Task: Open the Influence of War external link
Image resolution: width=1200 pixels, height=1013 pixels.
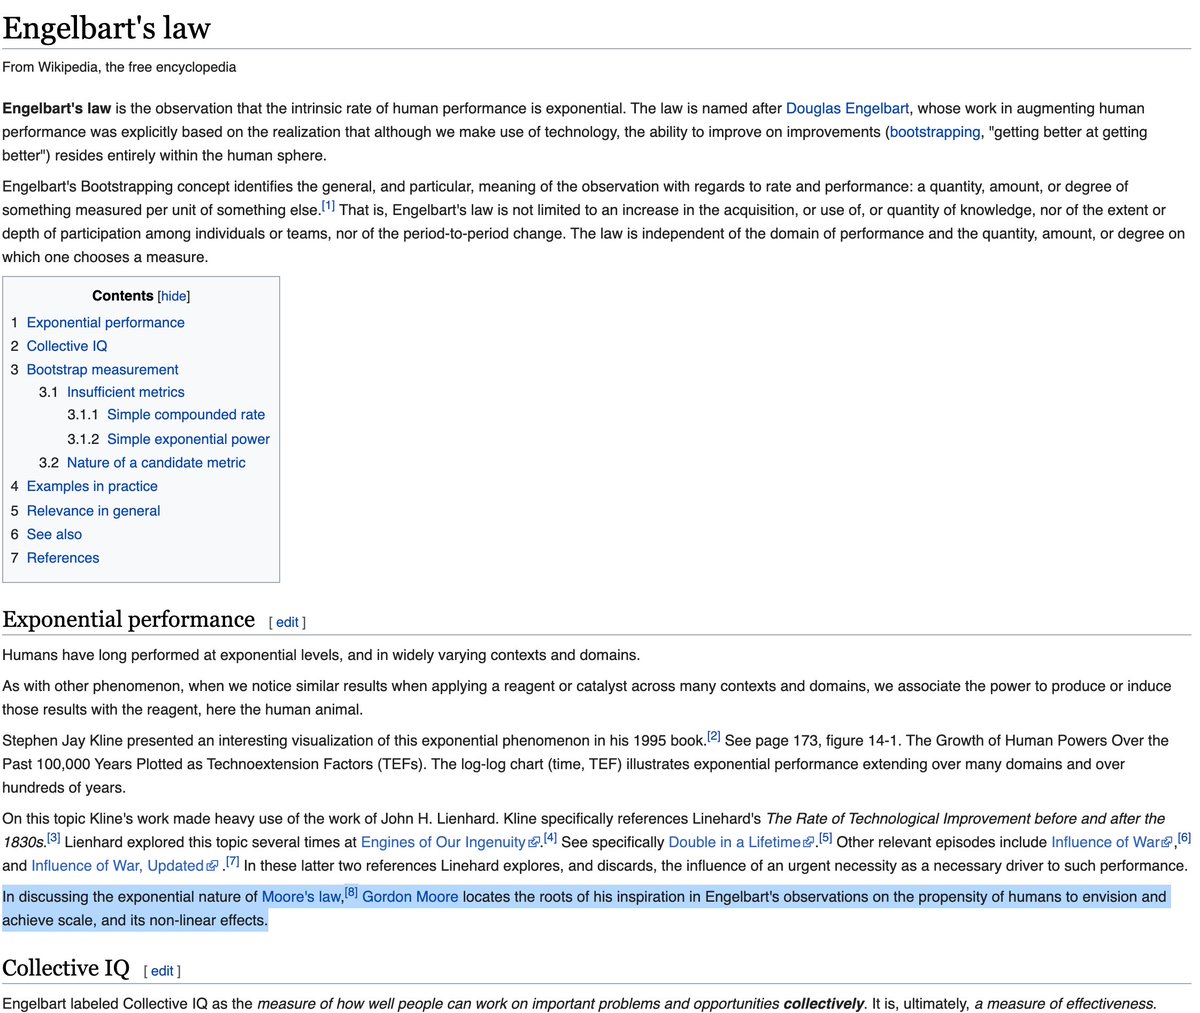Action: [1111, 842]
